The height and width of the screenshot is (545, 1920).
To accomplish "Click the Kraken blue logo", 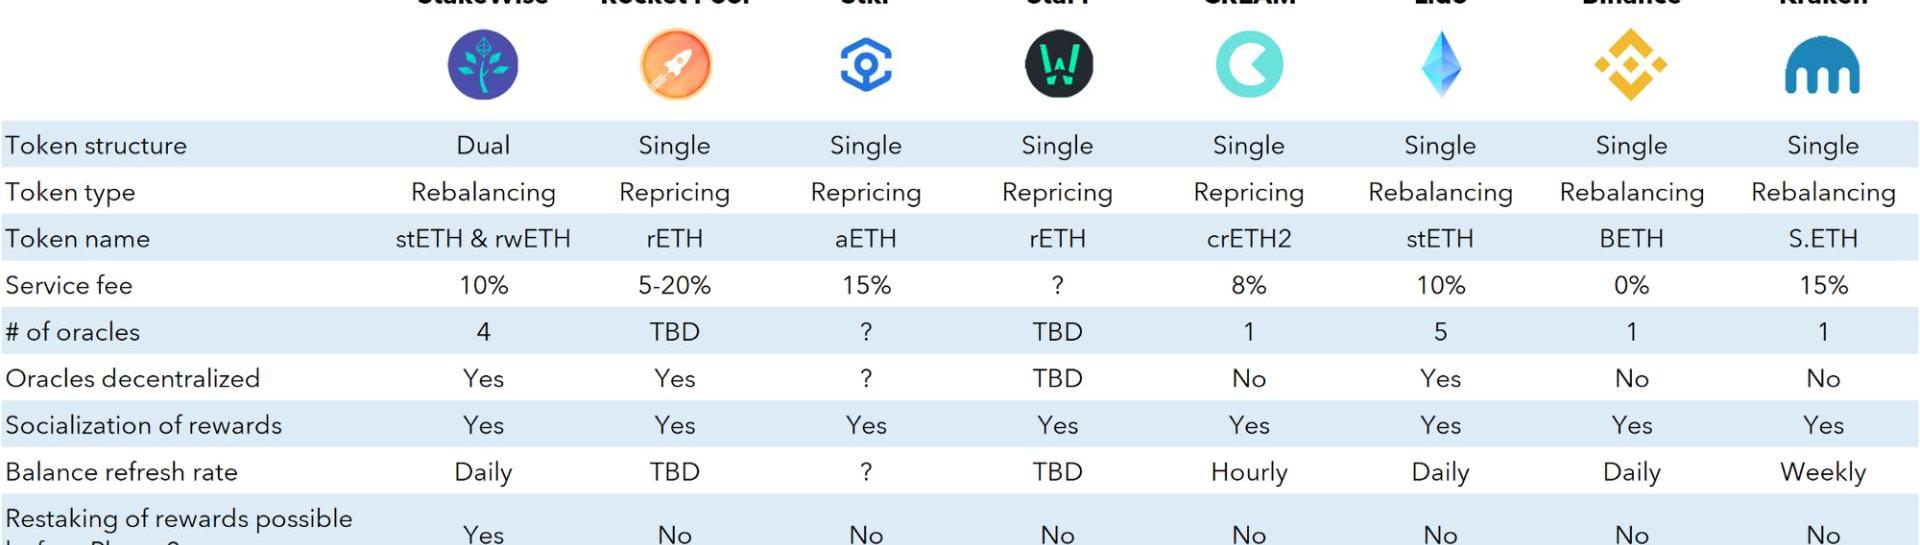I will [x=1823, y=65].
